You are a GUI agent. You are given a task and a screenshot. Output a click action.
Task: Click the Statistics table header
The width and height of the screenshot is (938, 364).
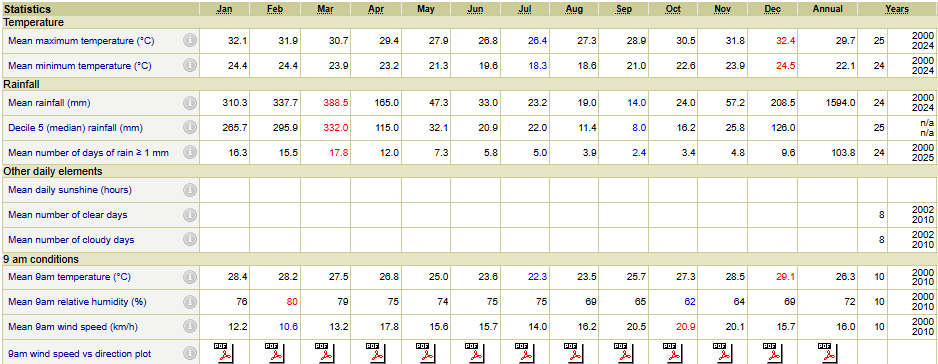27,9
